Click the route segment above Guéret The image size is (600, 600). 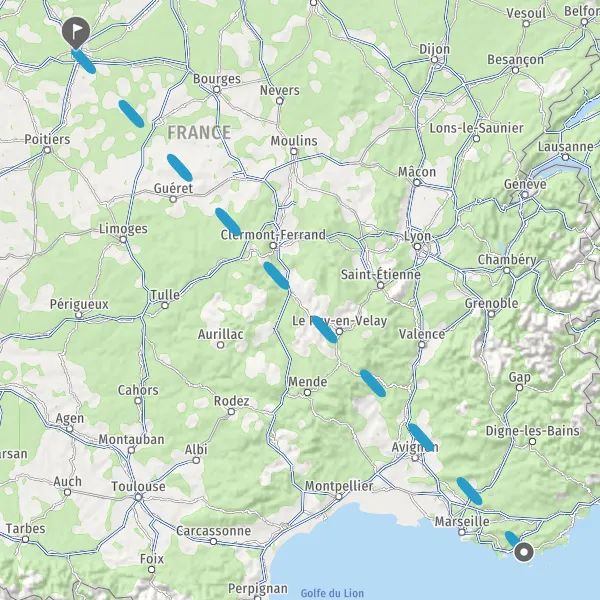point(180,168)
